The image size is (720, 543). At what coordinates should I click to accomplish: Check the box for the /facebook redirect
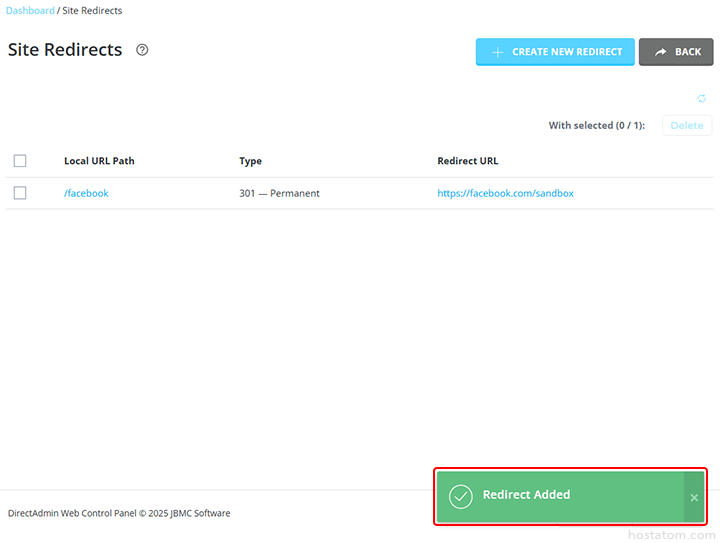[20, 193]
